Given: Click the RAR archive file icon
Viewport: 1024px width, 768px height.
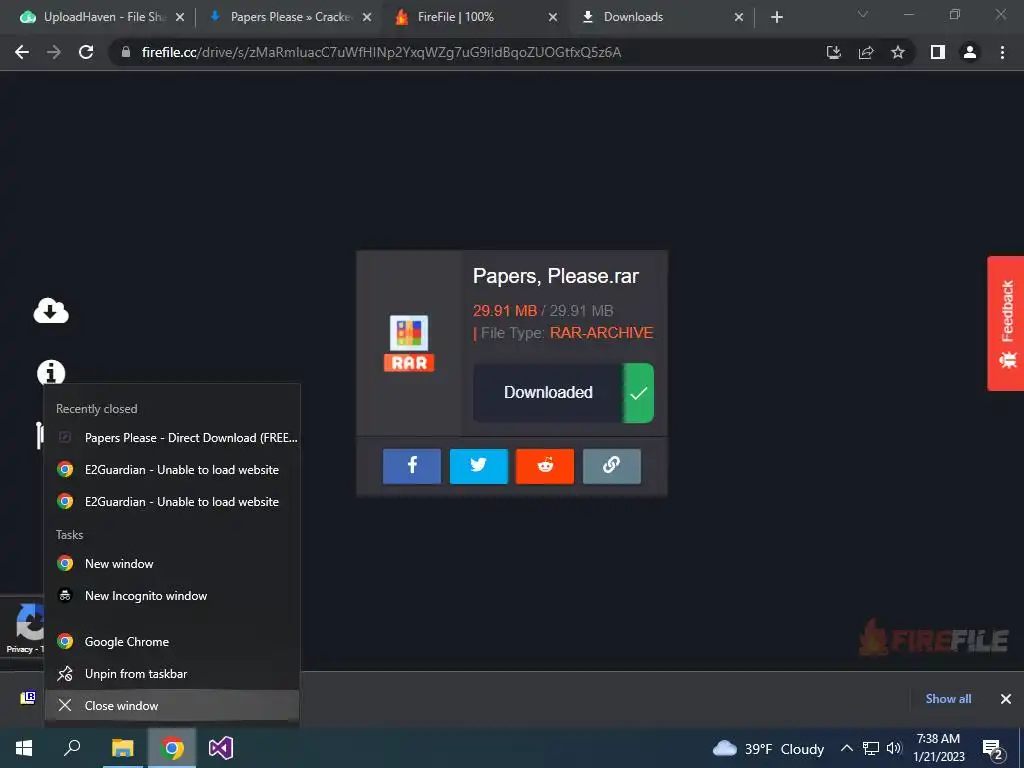Looking at the screenshot, I should click(x=409, y=344).
